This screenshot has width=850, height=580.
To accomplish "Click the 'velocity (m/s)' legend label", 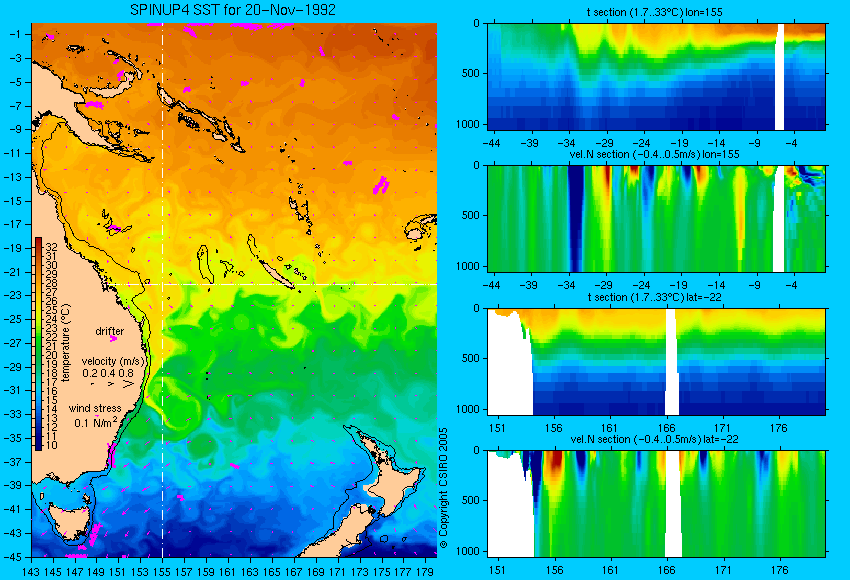I will pyautogui.click(x=113, y=361).
